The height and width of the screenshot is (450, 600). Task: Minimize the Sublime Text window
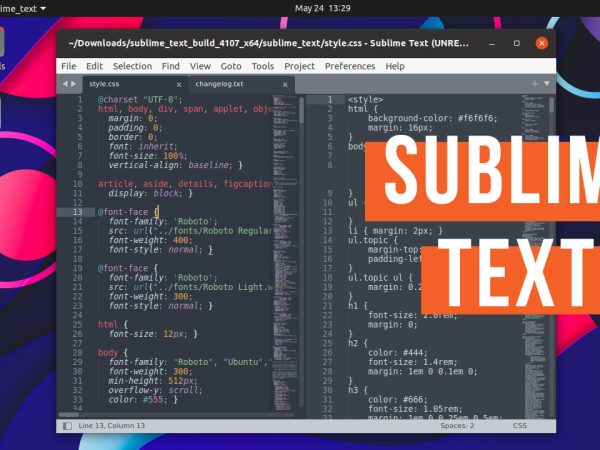[x=492, y=43]
